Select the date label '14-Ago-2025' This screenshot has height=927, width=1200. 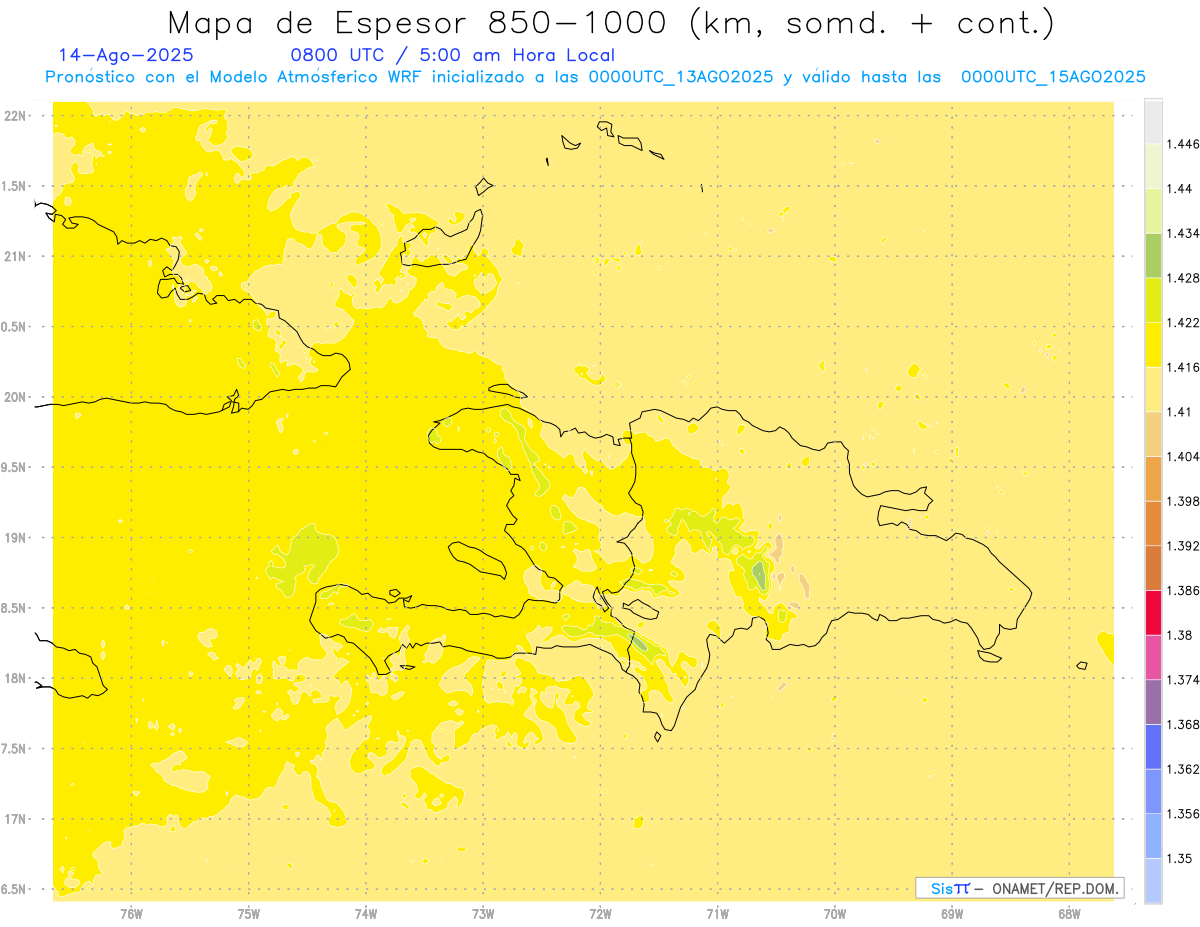(x=125, y=56)
